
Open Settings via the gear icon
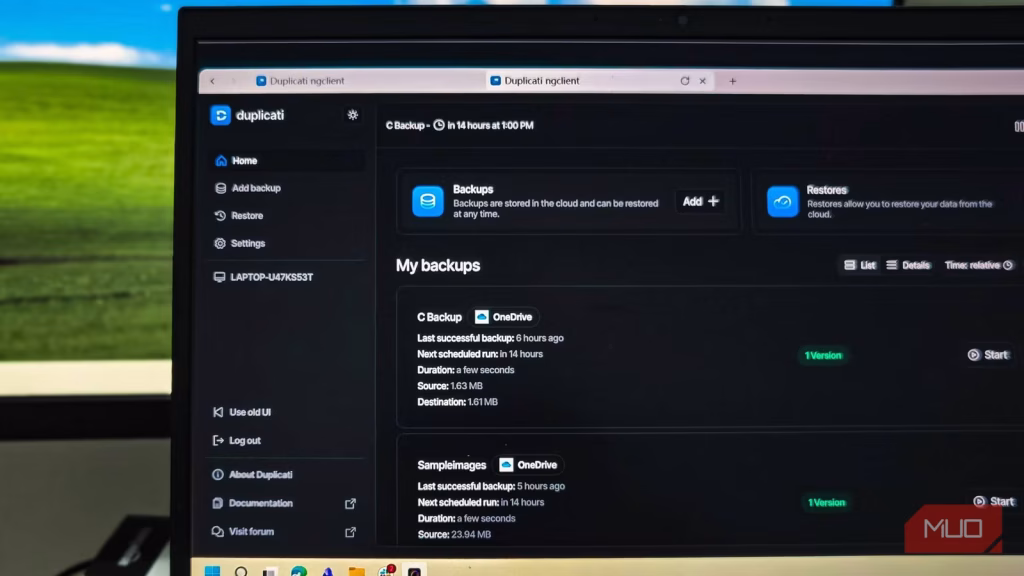pyautogui.click(x=220, y=243)
